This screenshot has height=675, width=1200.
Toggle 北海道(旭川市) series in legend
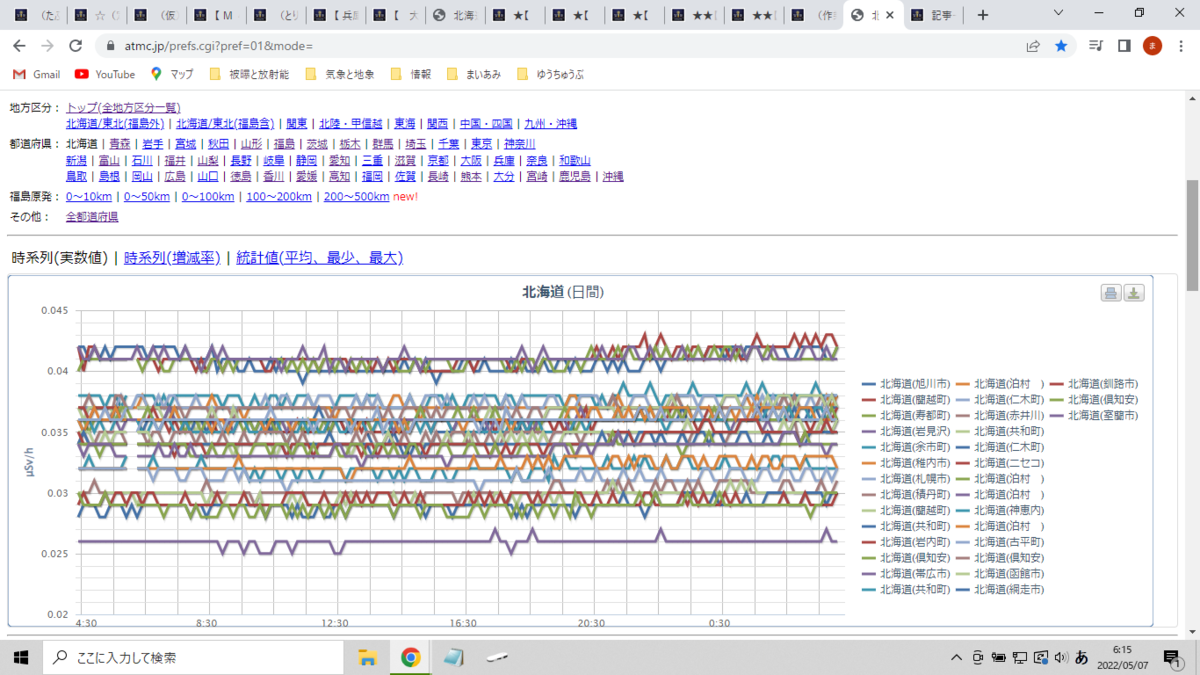click(905, 384)
